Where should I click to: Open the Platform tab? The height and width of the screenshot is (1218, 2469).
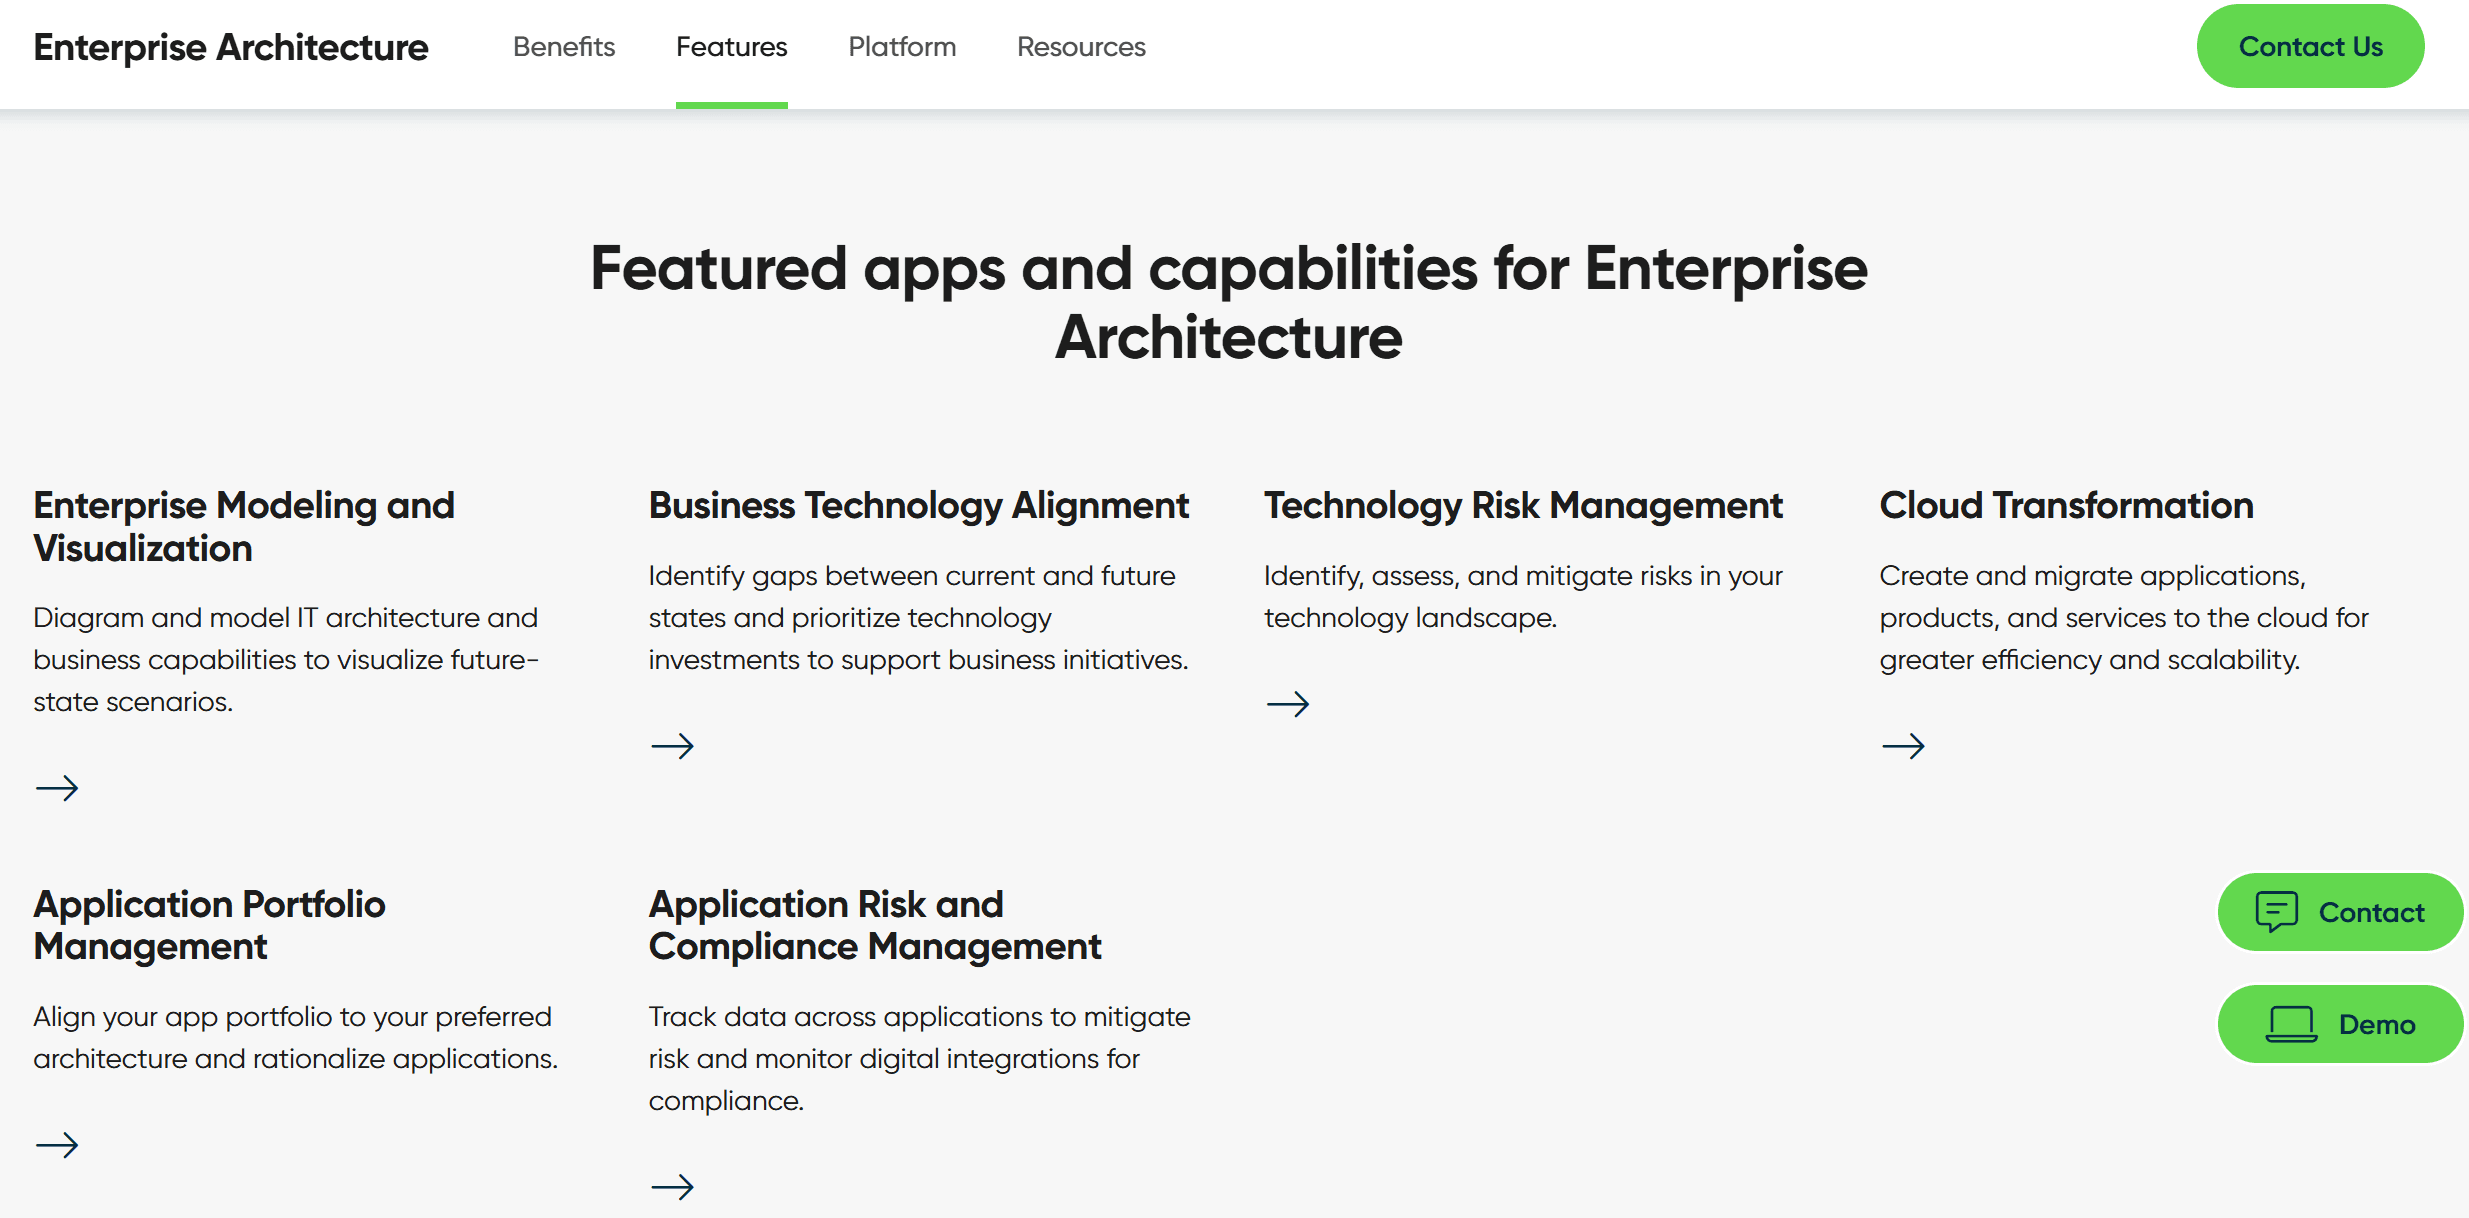(902, 47)
